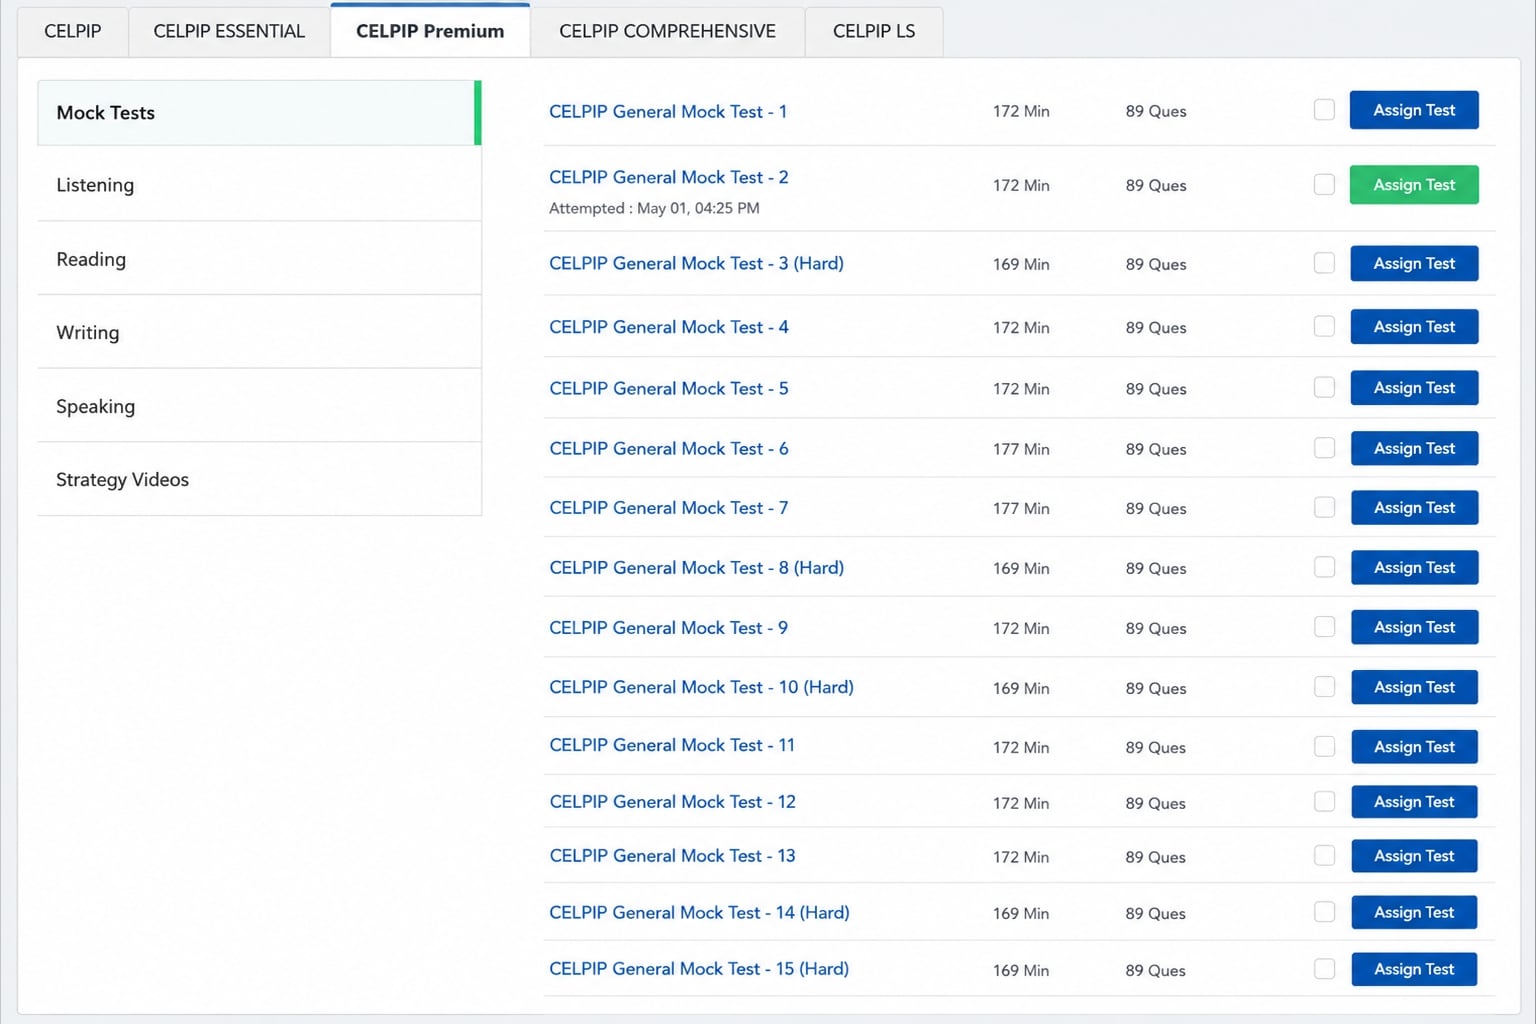The width and height of the screenshot is (1536, 1024).
Task: Tick the checkbox for Mock Test - 12
Action: 1324,801
